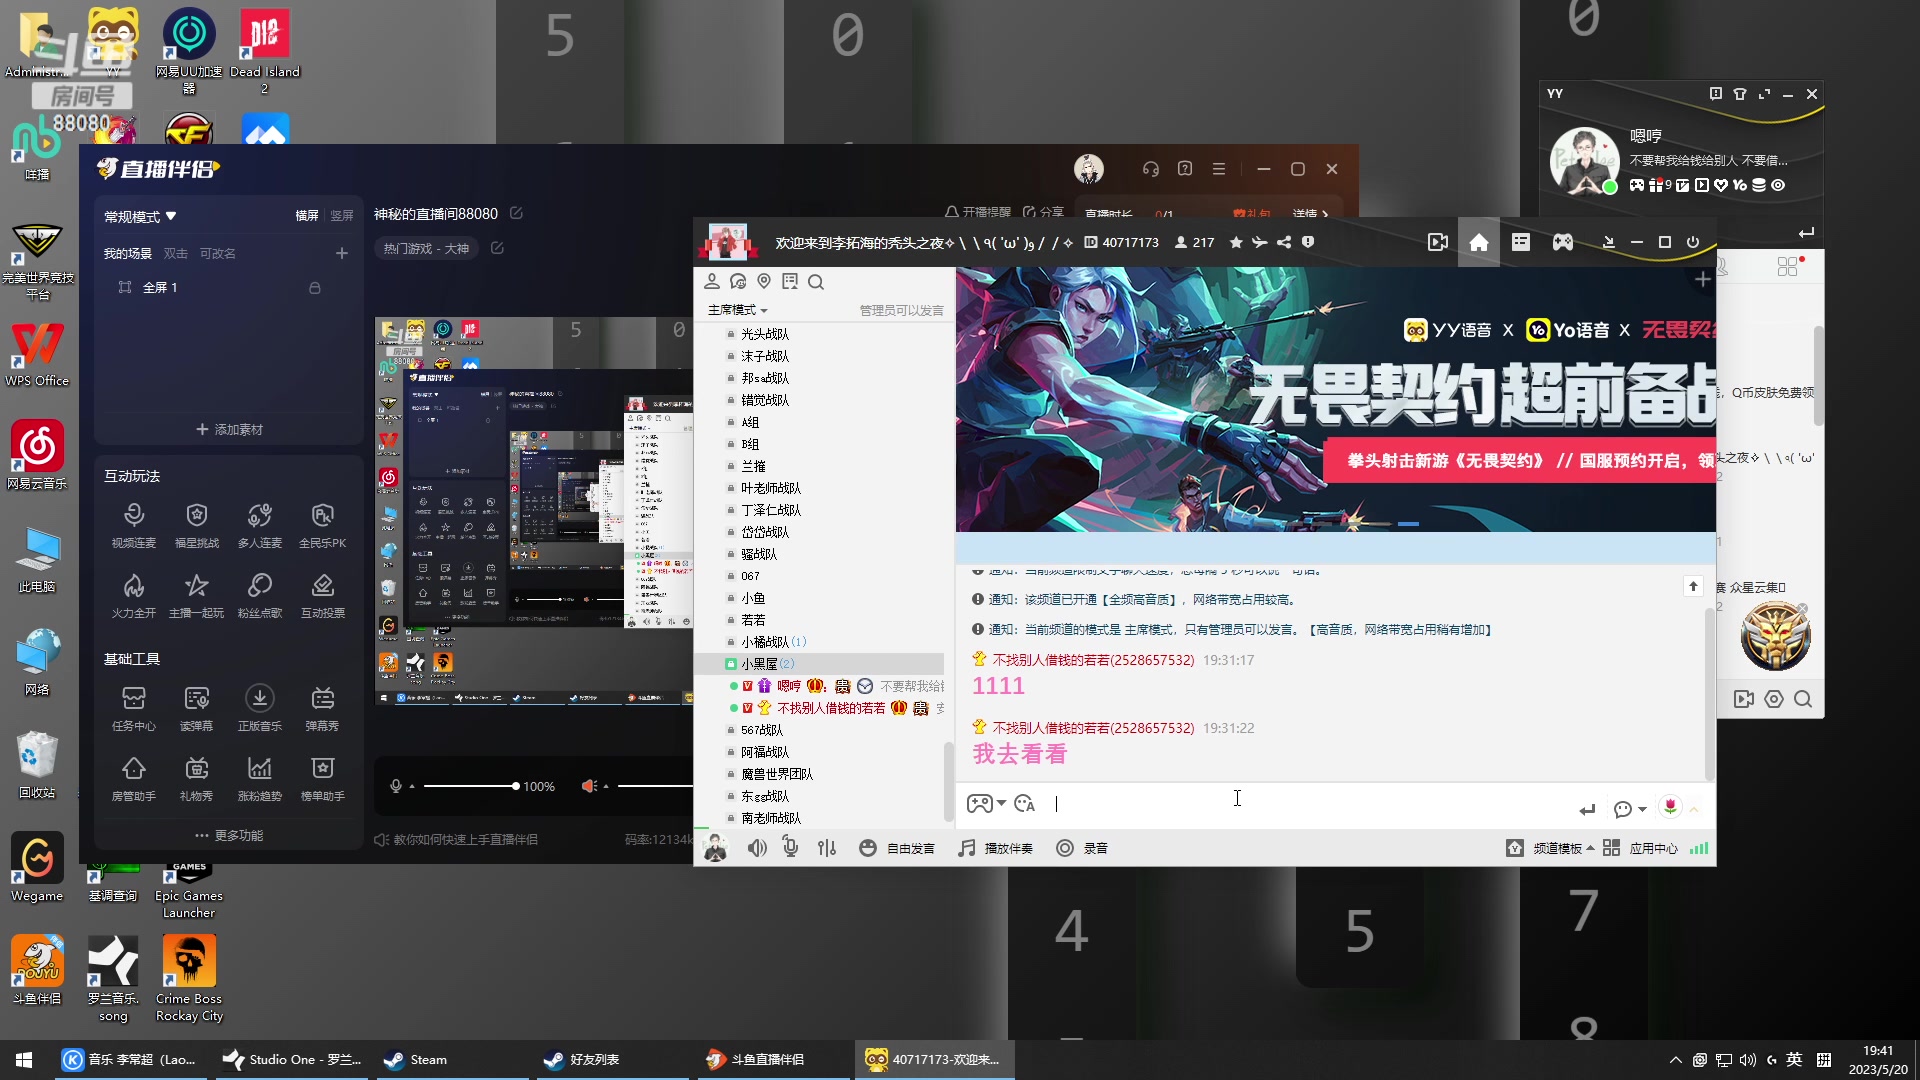Mute the microphone in YY channel

click(x=789, y=847)
